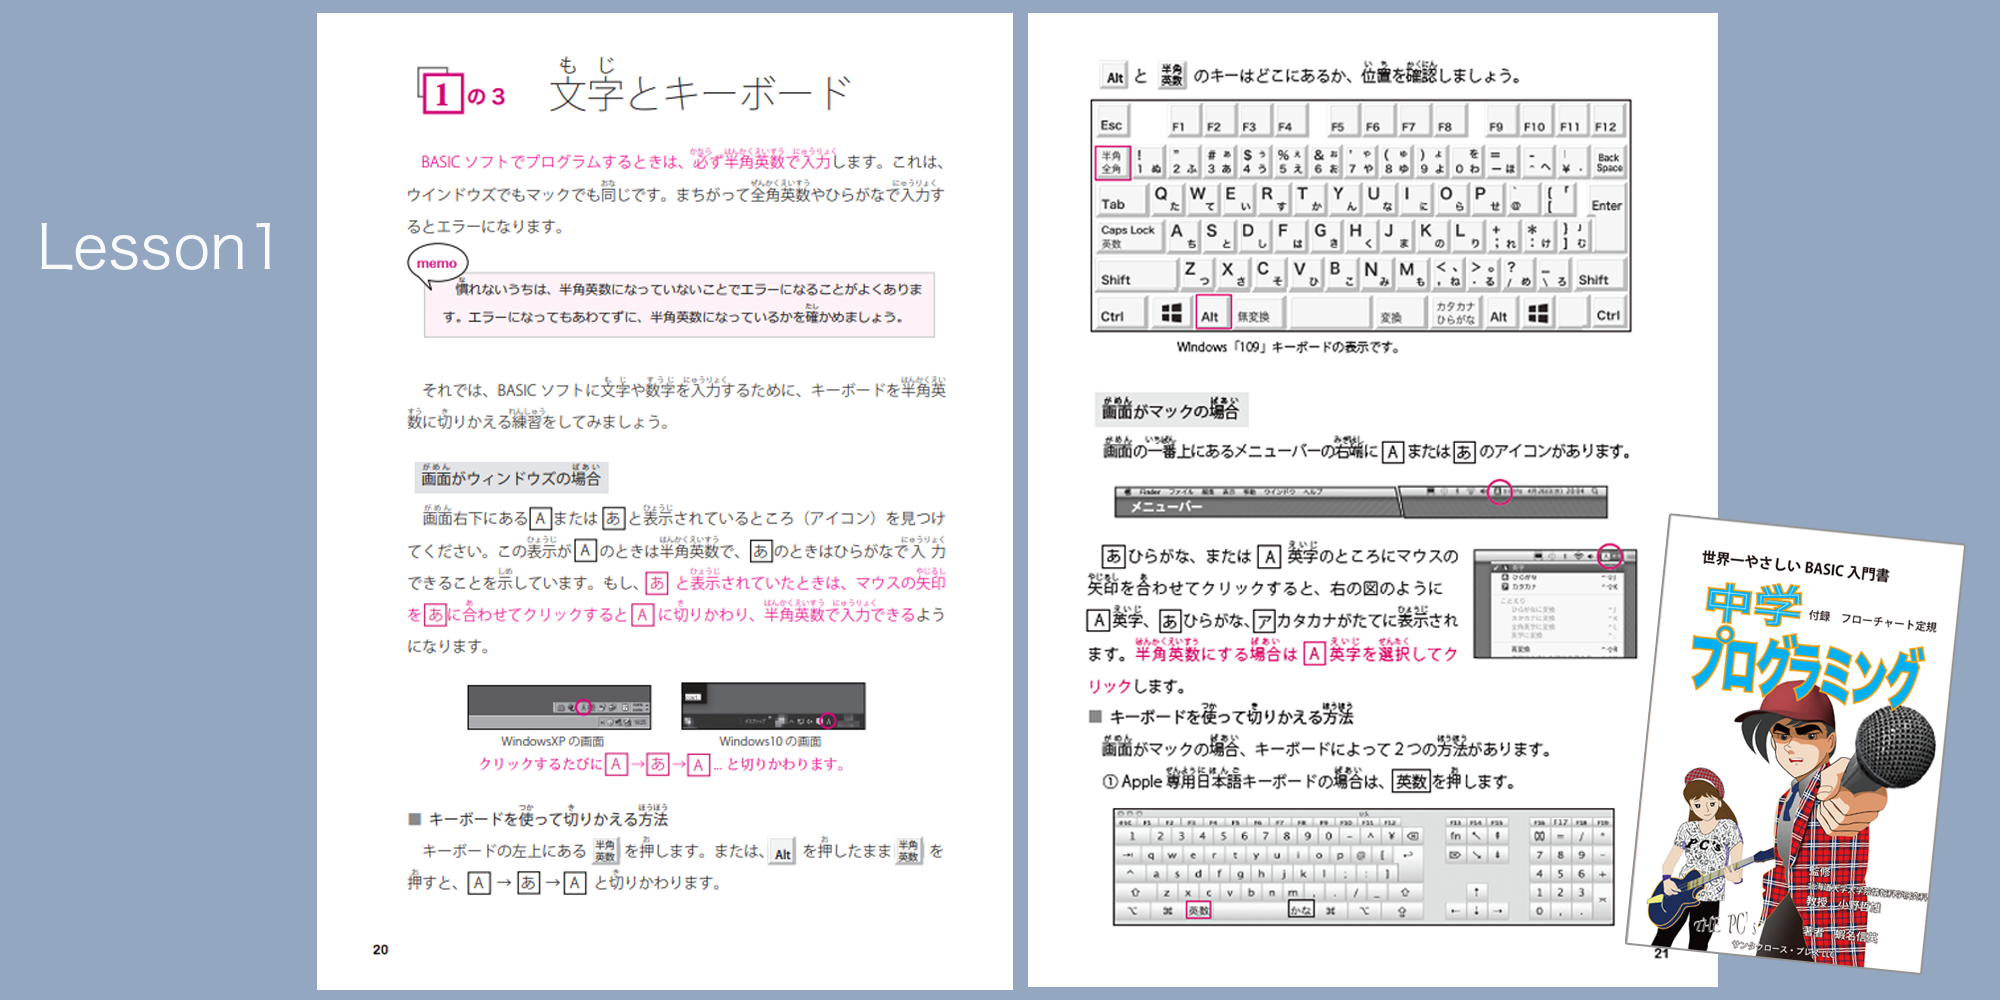
Task: Click the pink-highlighted Alt key in keyboard diagram
Action: pyautogui.click(x=1211, y=314)
